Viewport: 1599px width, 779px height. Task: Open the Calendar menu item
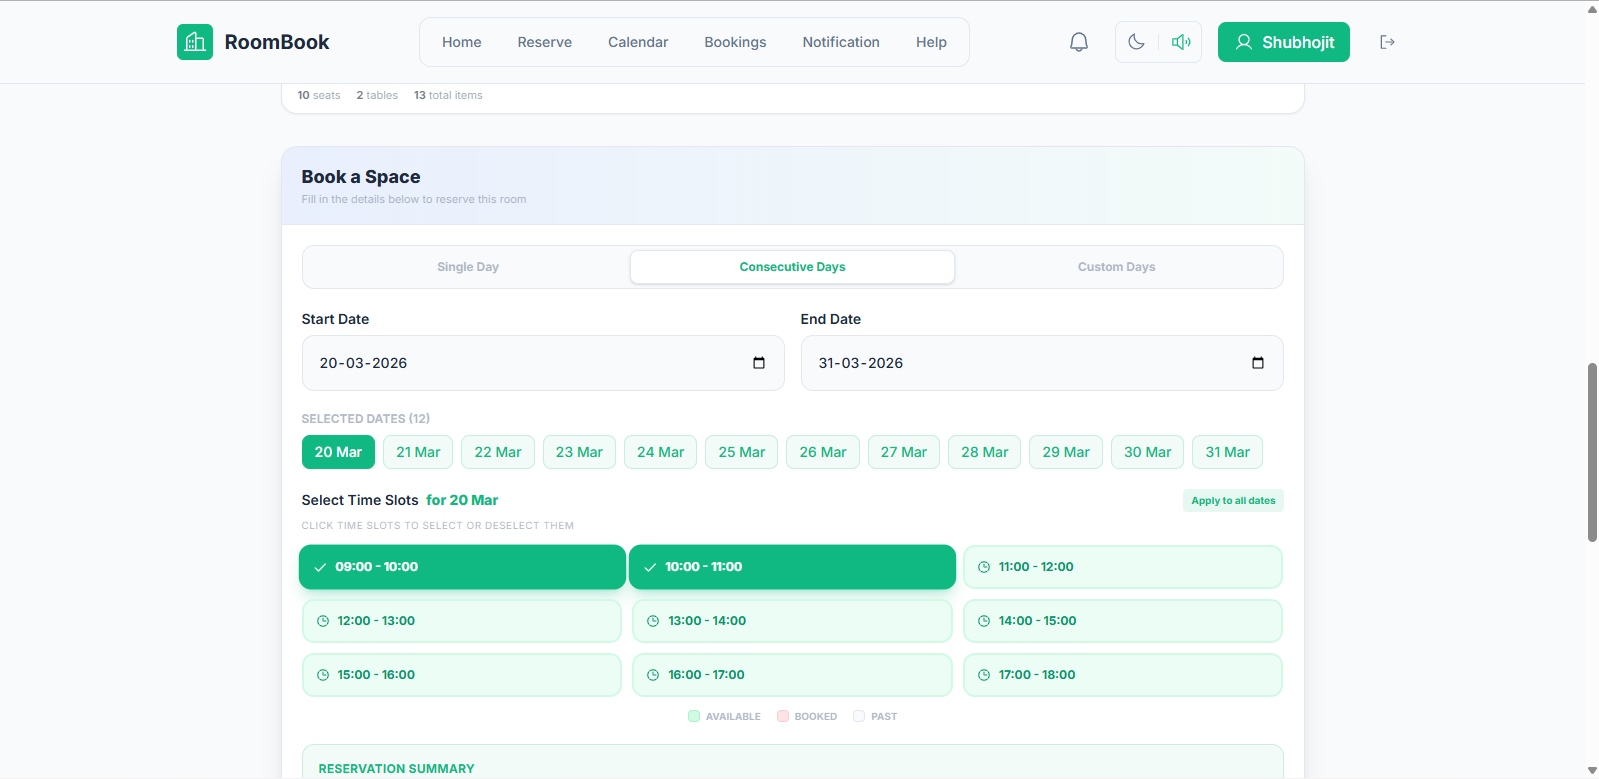tap(638, 42)
